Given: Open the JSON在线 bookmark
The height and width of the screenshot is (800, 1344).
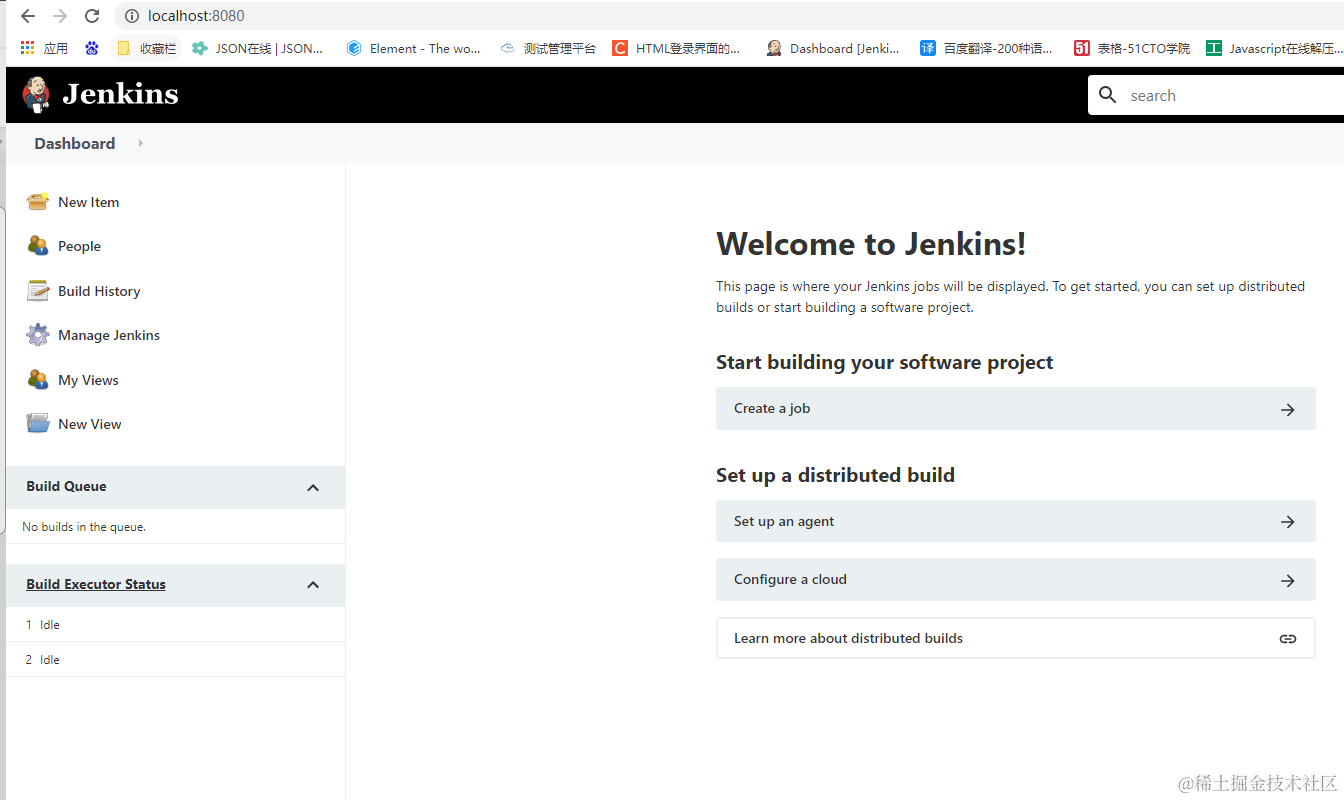Looking at the screenshot, I should 258,48.
